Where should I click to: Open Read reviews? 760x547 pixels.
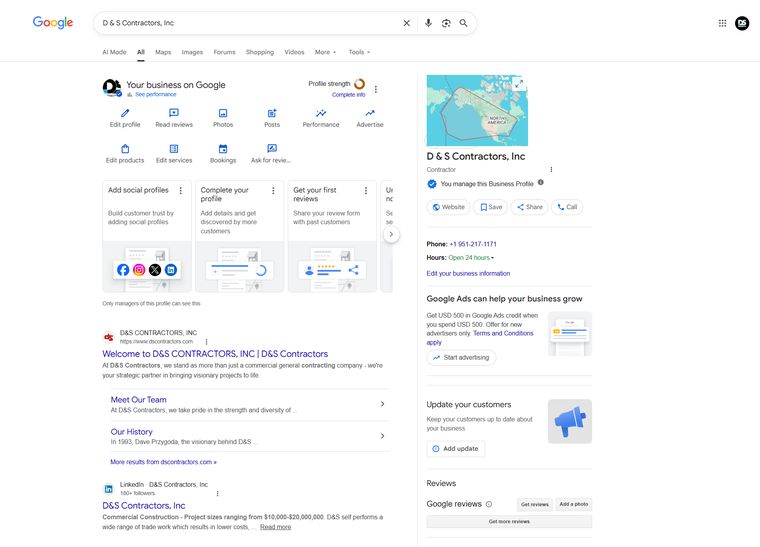pos(174,118)
